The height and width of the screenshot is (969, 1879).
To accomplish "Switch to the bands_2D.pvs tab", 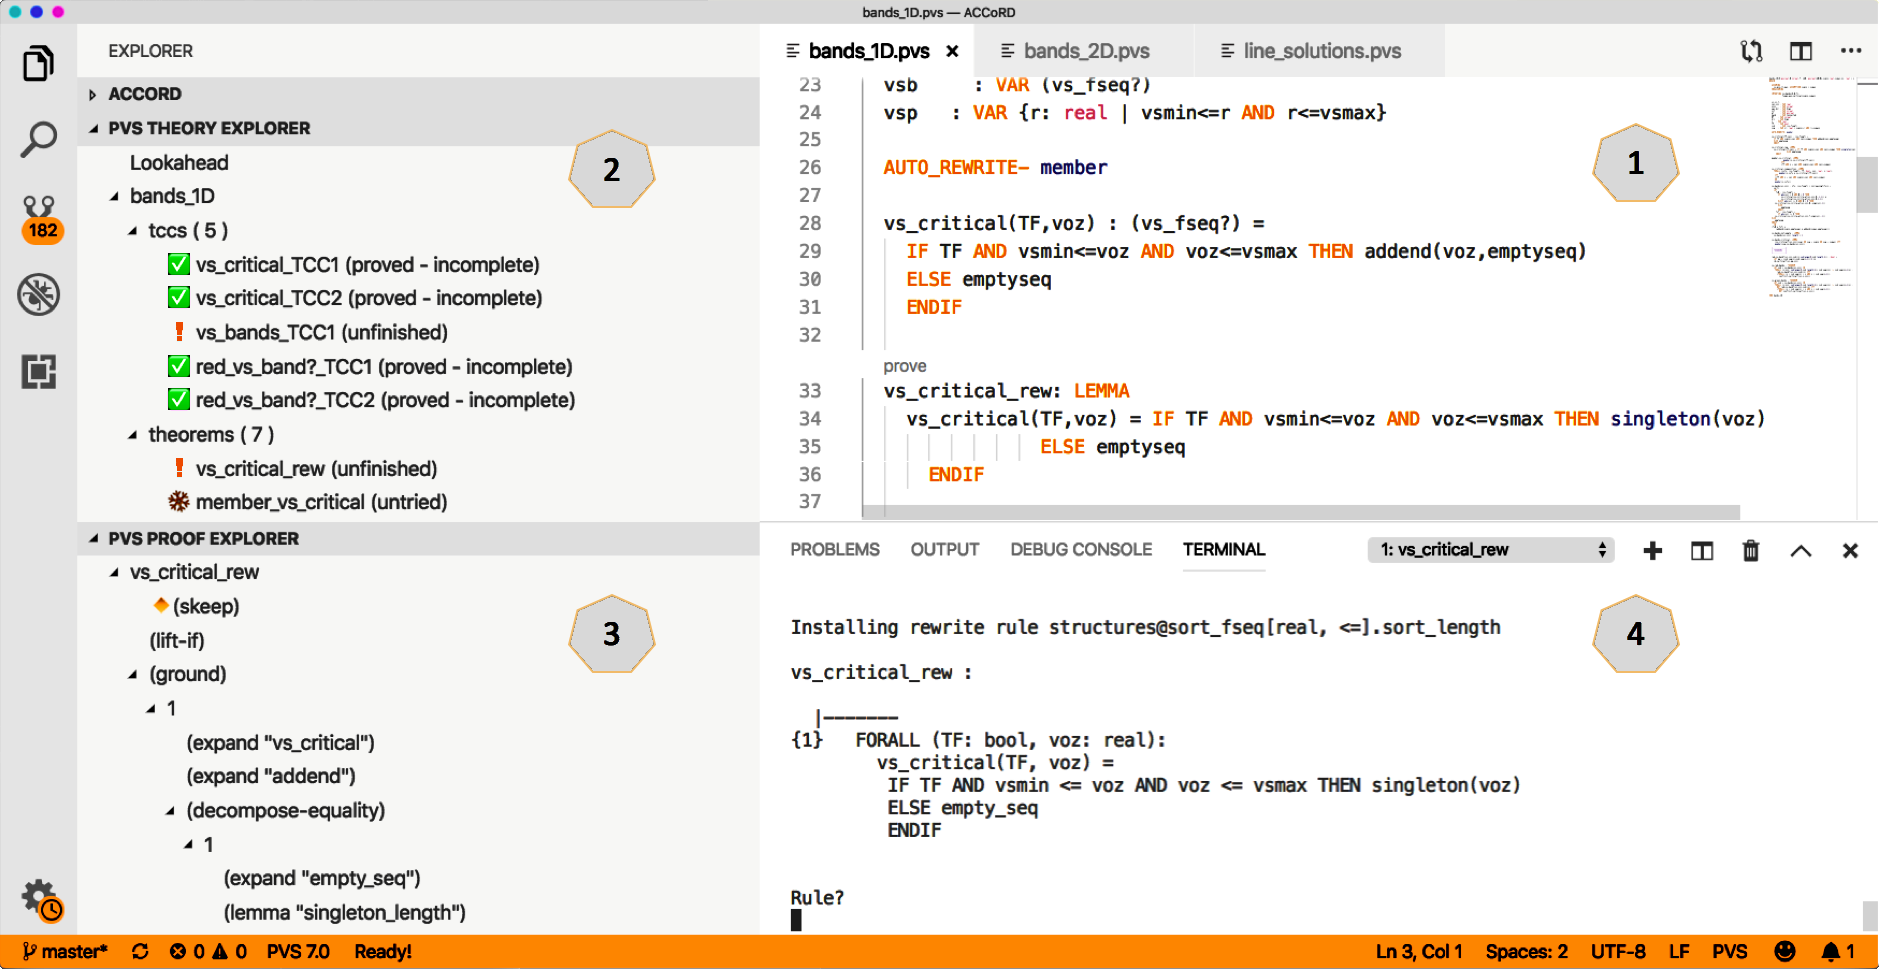I will tap(1085, 51).
